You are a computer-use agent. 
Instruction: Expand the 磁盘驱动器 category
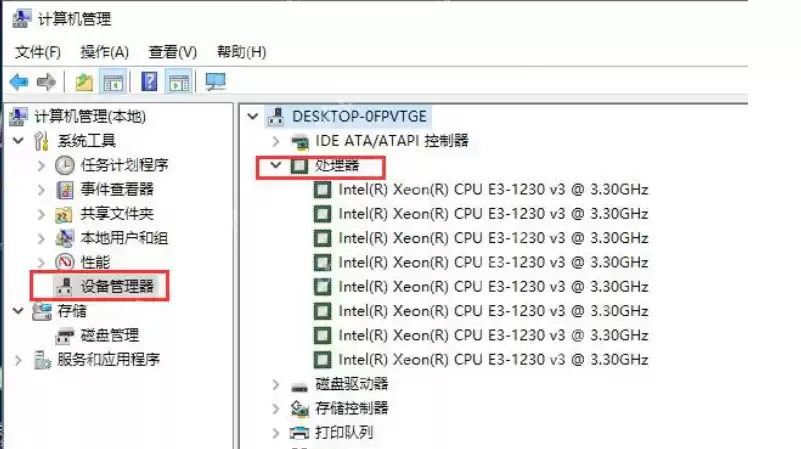[x=276, y=384]
